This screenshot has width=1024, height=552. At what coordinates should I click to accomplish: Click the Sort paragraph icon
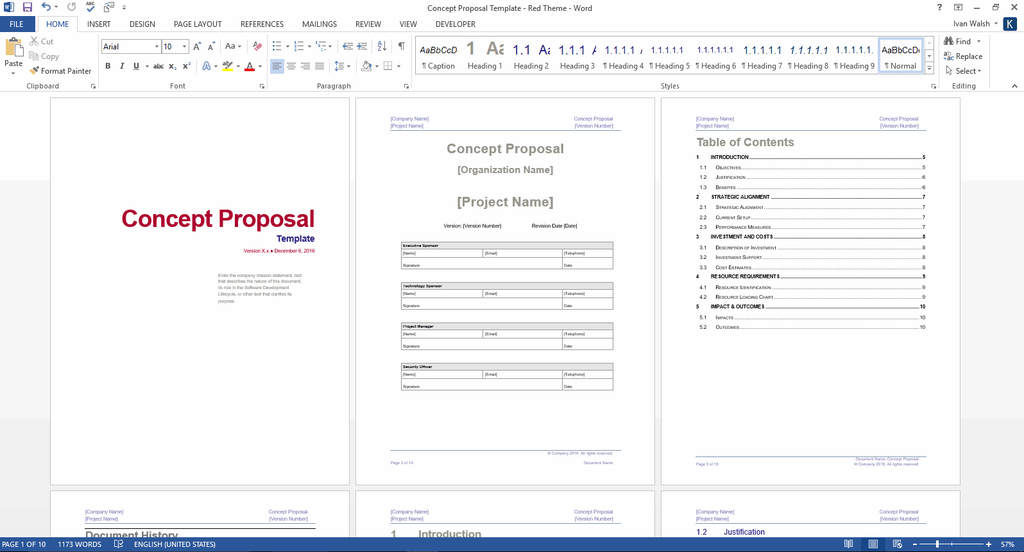point(381,46)
